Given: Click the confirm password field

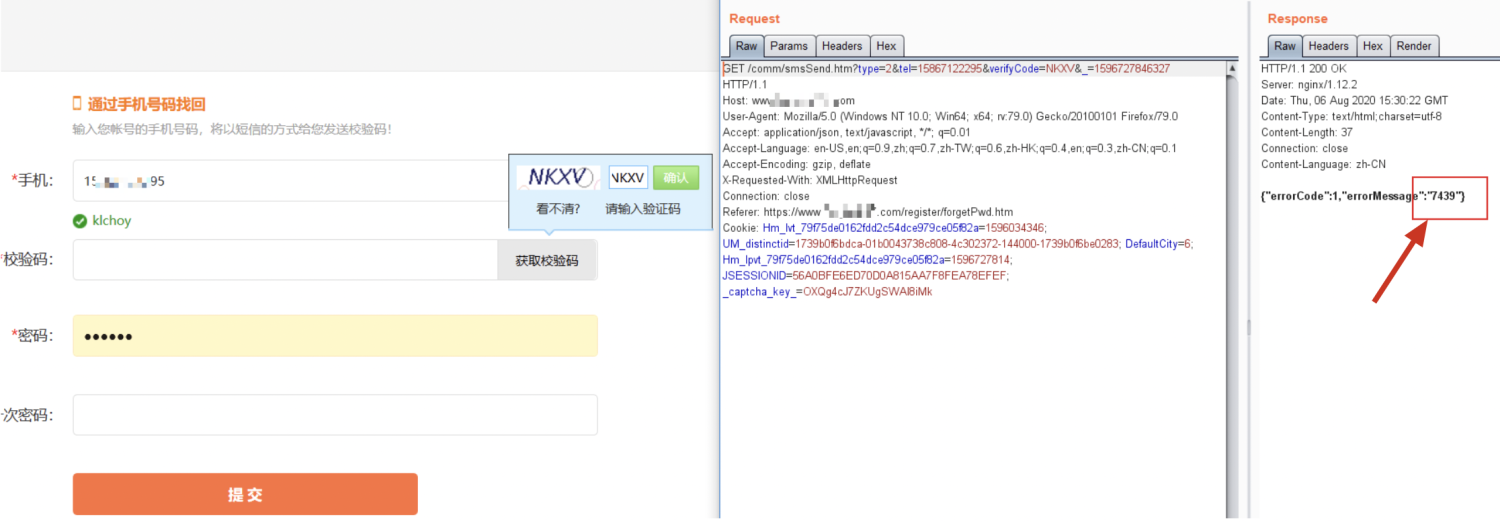Looking at the screenshot, I should pyautogui.click(x=335, y=415).
